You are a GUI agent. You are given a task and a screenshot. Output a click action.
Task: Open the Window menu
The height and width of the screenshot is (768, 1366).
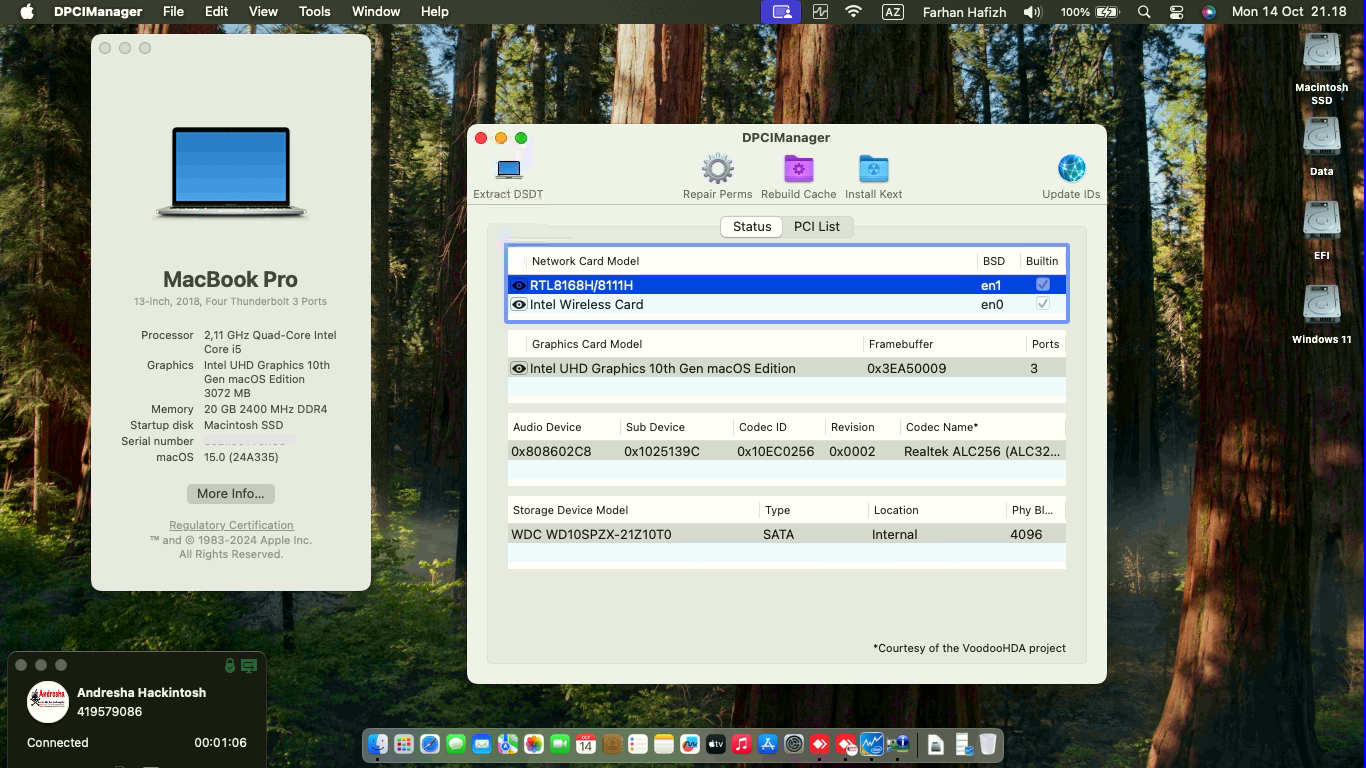click(376, 11)
